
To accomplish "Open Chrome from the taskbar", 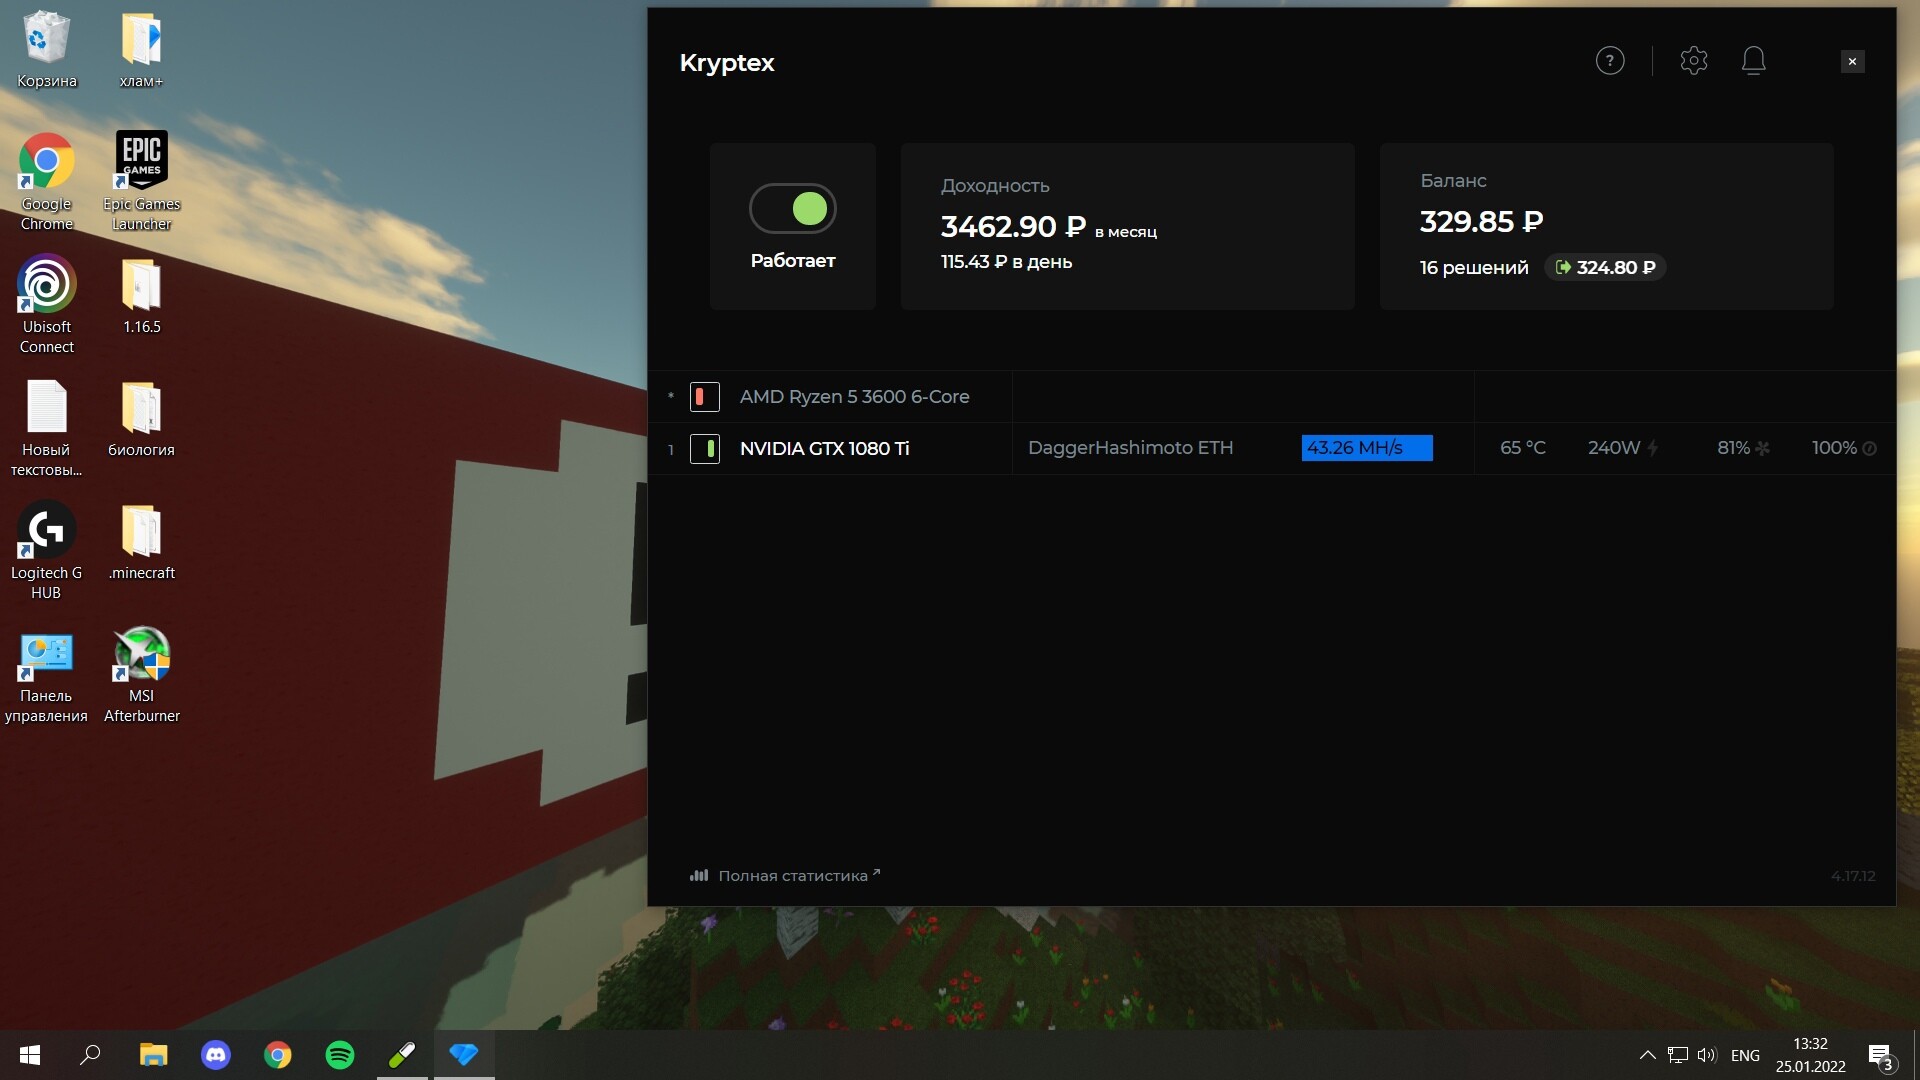I will pyautogui.click(x=278, y=1055).
